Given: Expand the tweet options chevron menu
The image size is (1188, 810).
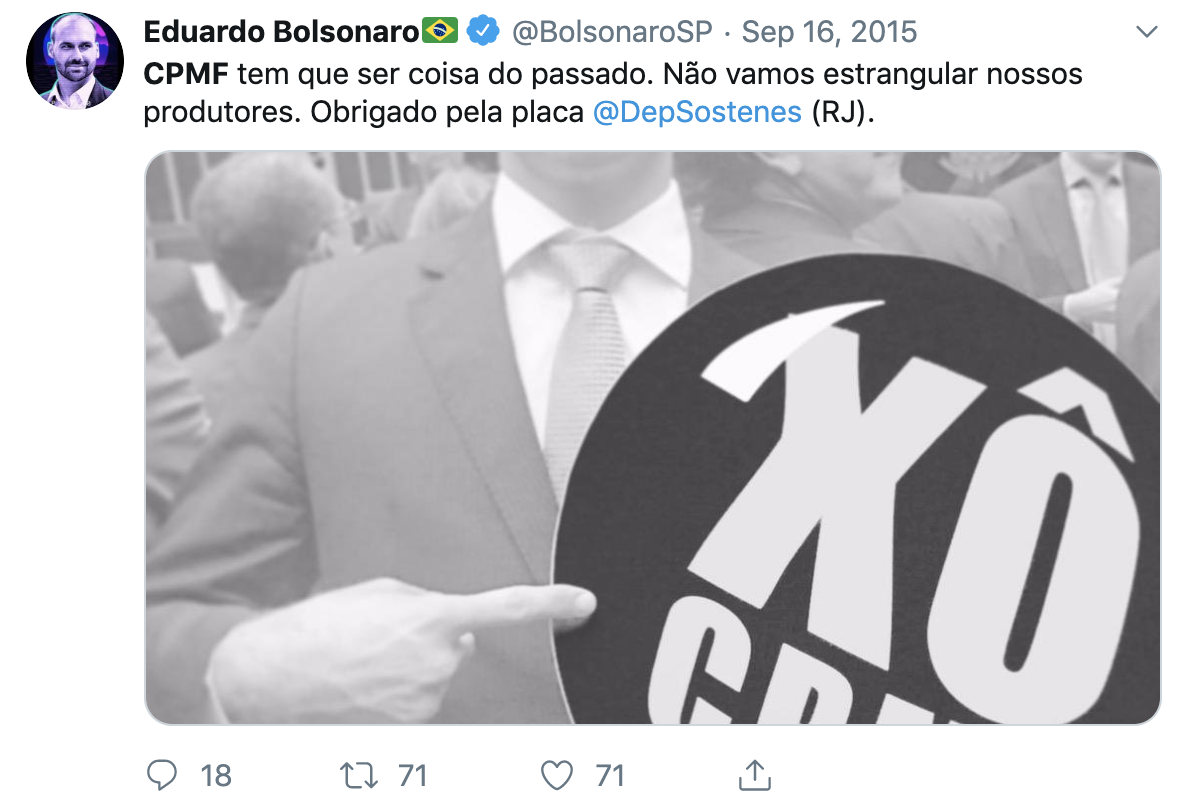Looking at the screenshot, I should [1147, 32].
